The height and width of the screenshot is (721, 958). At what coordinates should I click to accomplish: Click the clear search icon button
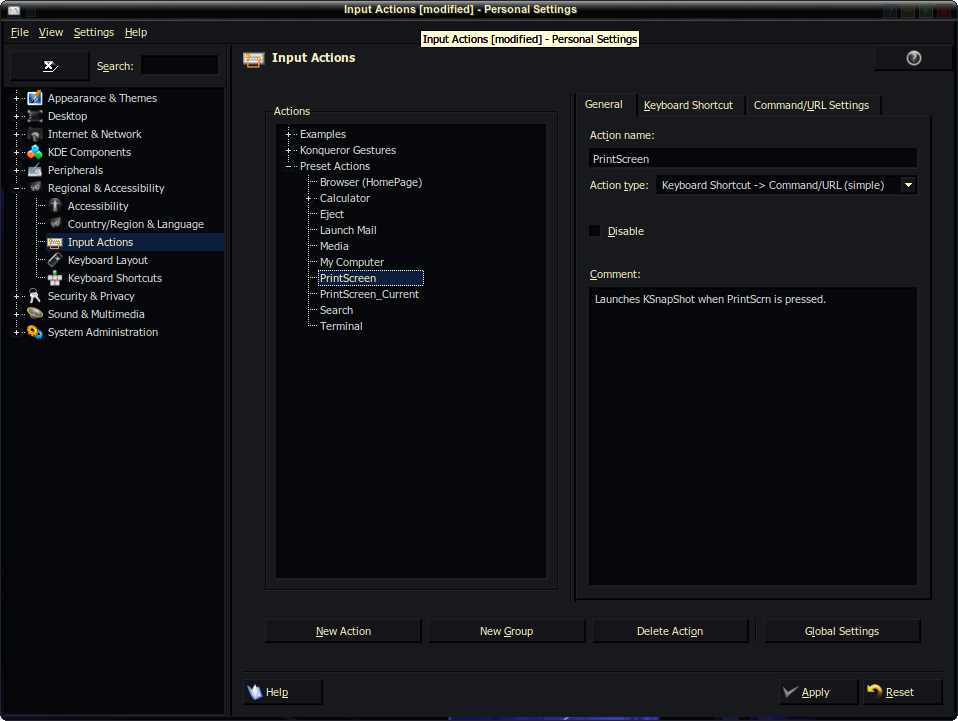[50, 66]
